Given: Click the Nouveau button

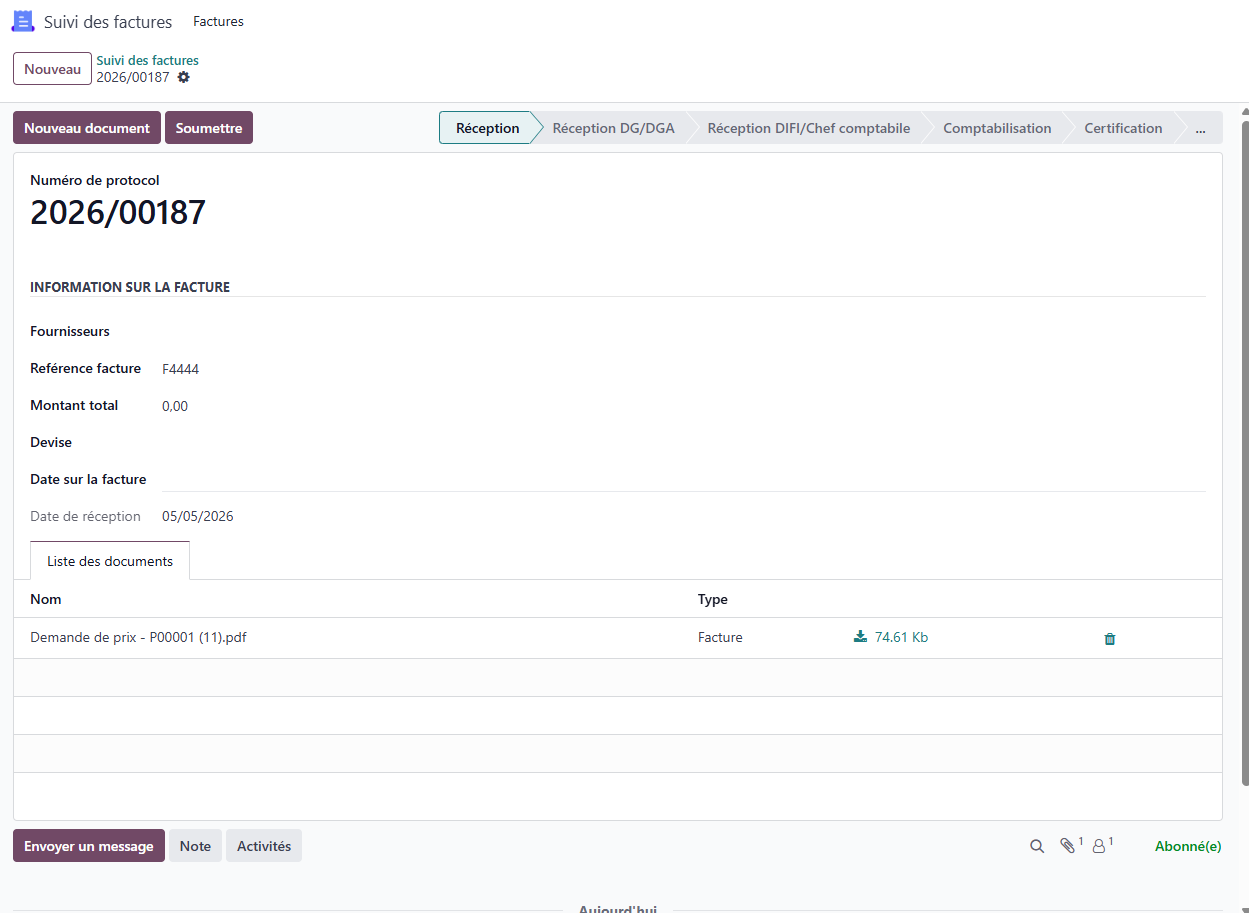Looking at the screenshot, I should (52, 69).
